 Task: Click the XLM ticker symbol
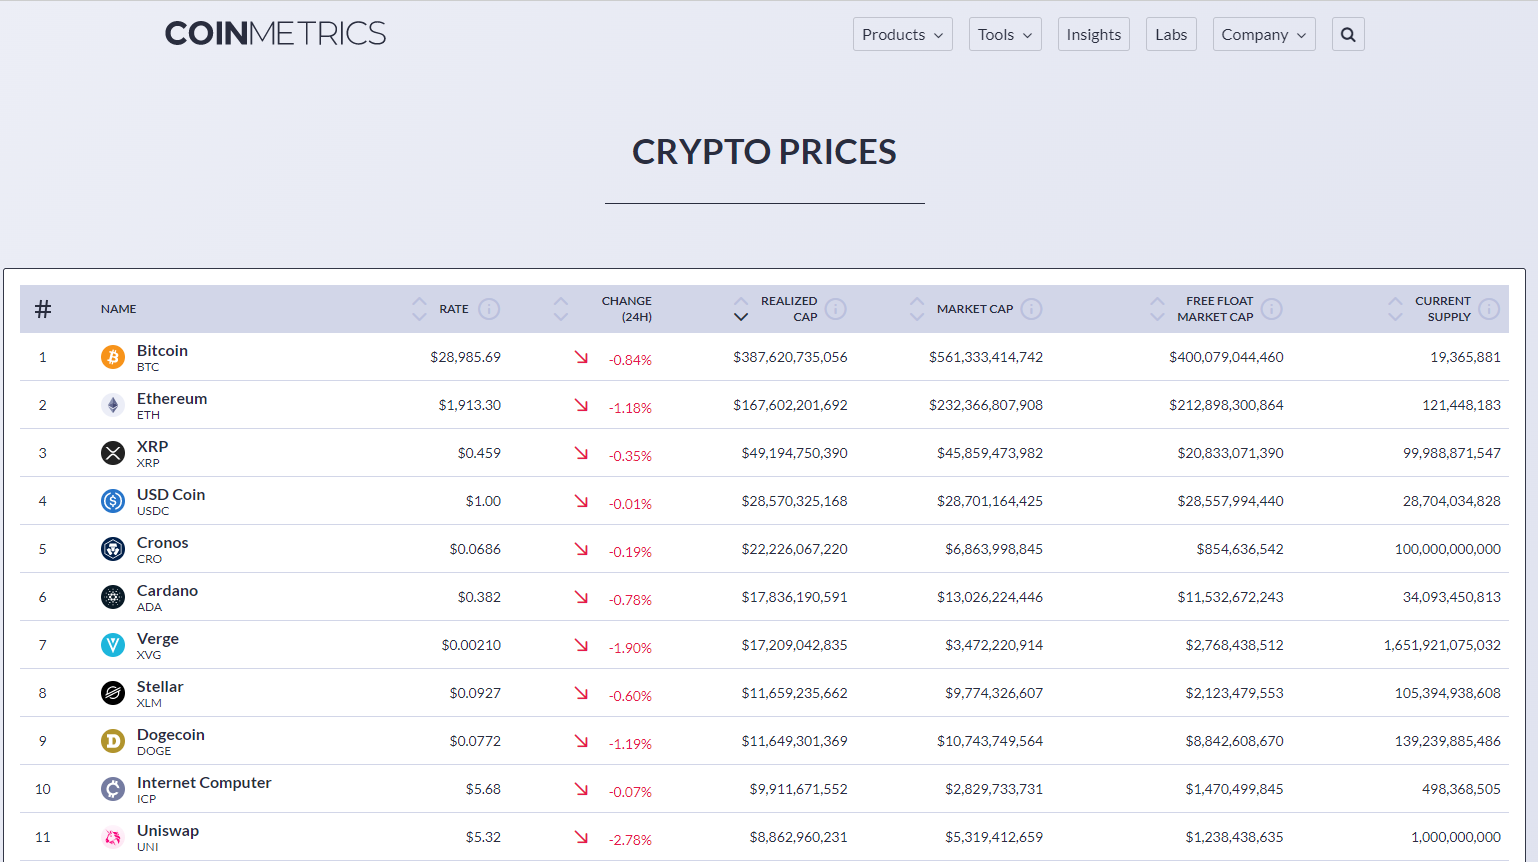point(149,703)
